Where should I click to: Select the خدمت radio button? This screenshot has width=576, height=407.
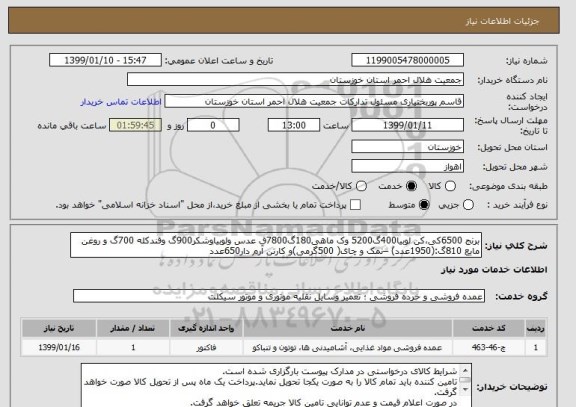(x=411, y=186)
